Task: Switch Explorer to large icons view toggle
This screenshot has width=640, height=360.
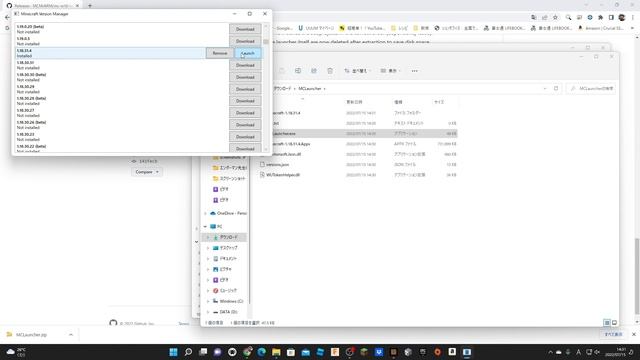Action: pos(614,323)
